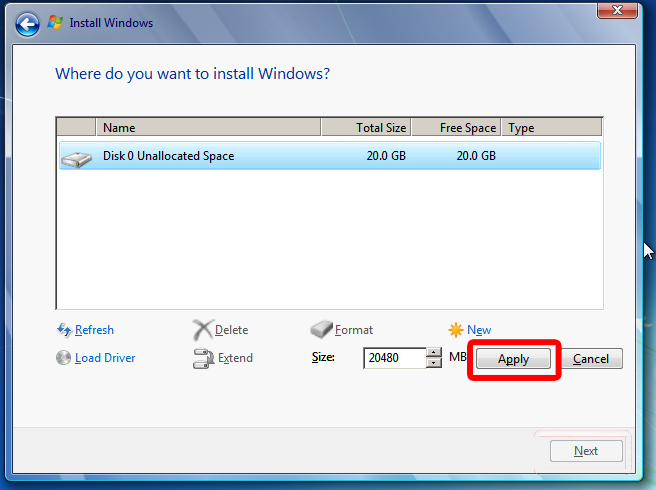
Task: Select the Disk 0 drive icon
Action: tap(76, 159)
